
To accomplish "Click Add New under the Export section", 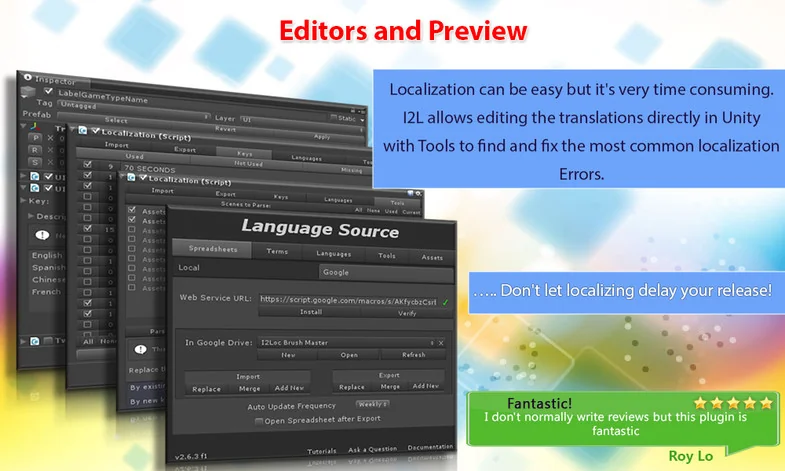I will tap(426, 386).
